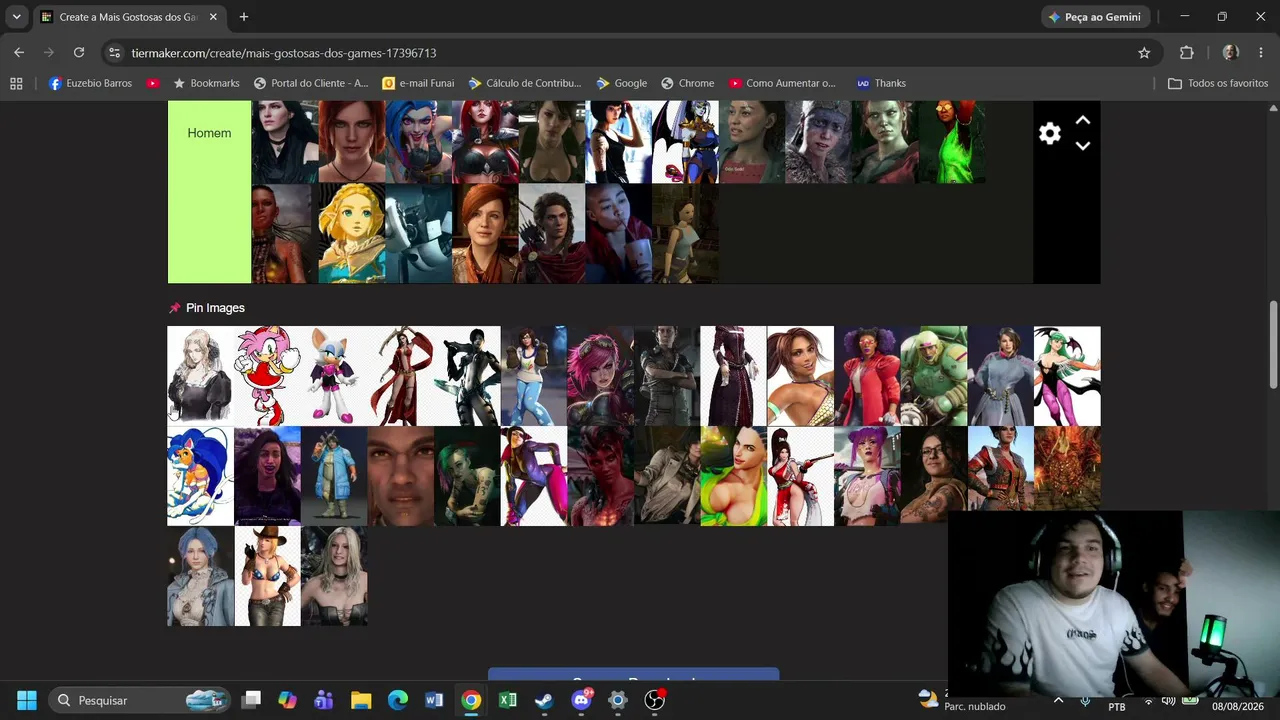View site information icon in address bar
This screenshot has width=1280, height=720.
114,53
